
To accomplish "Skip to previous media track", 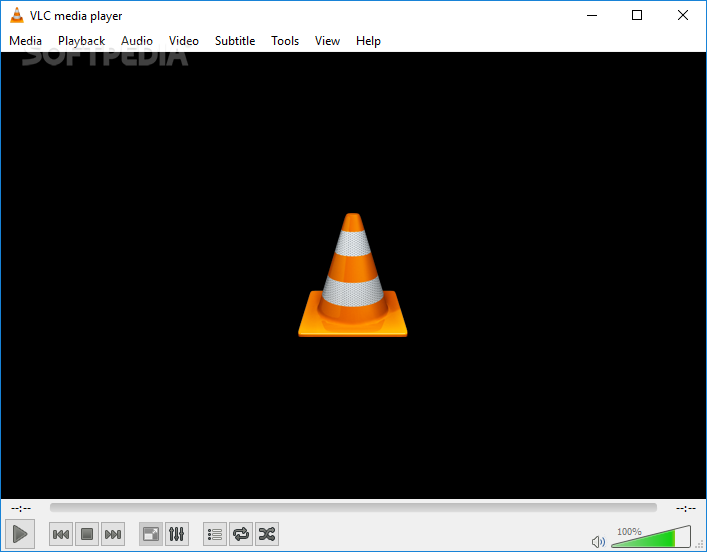I will (x=61, y=534).
